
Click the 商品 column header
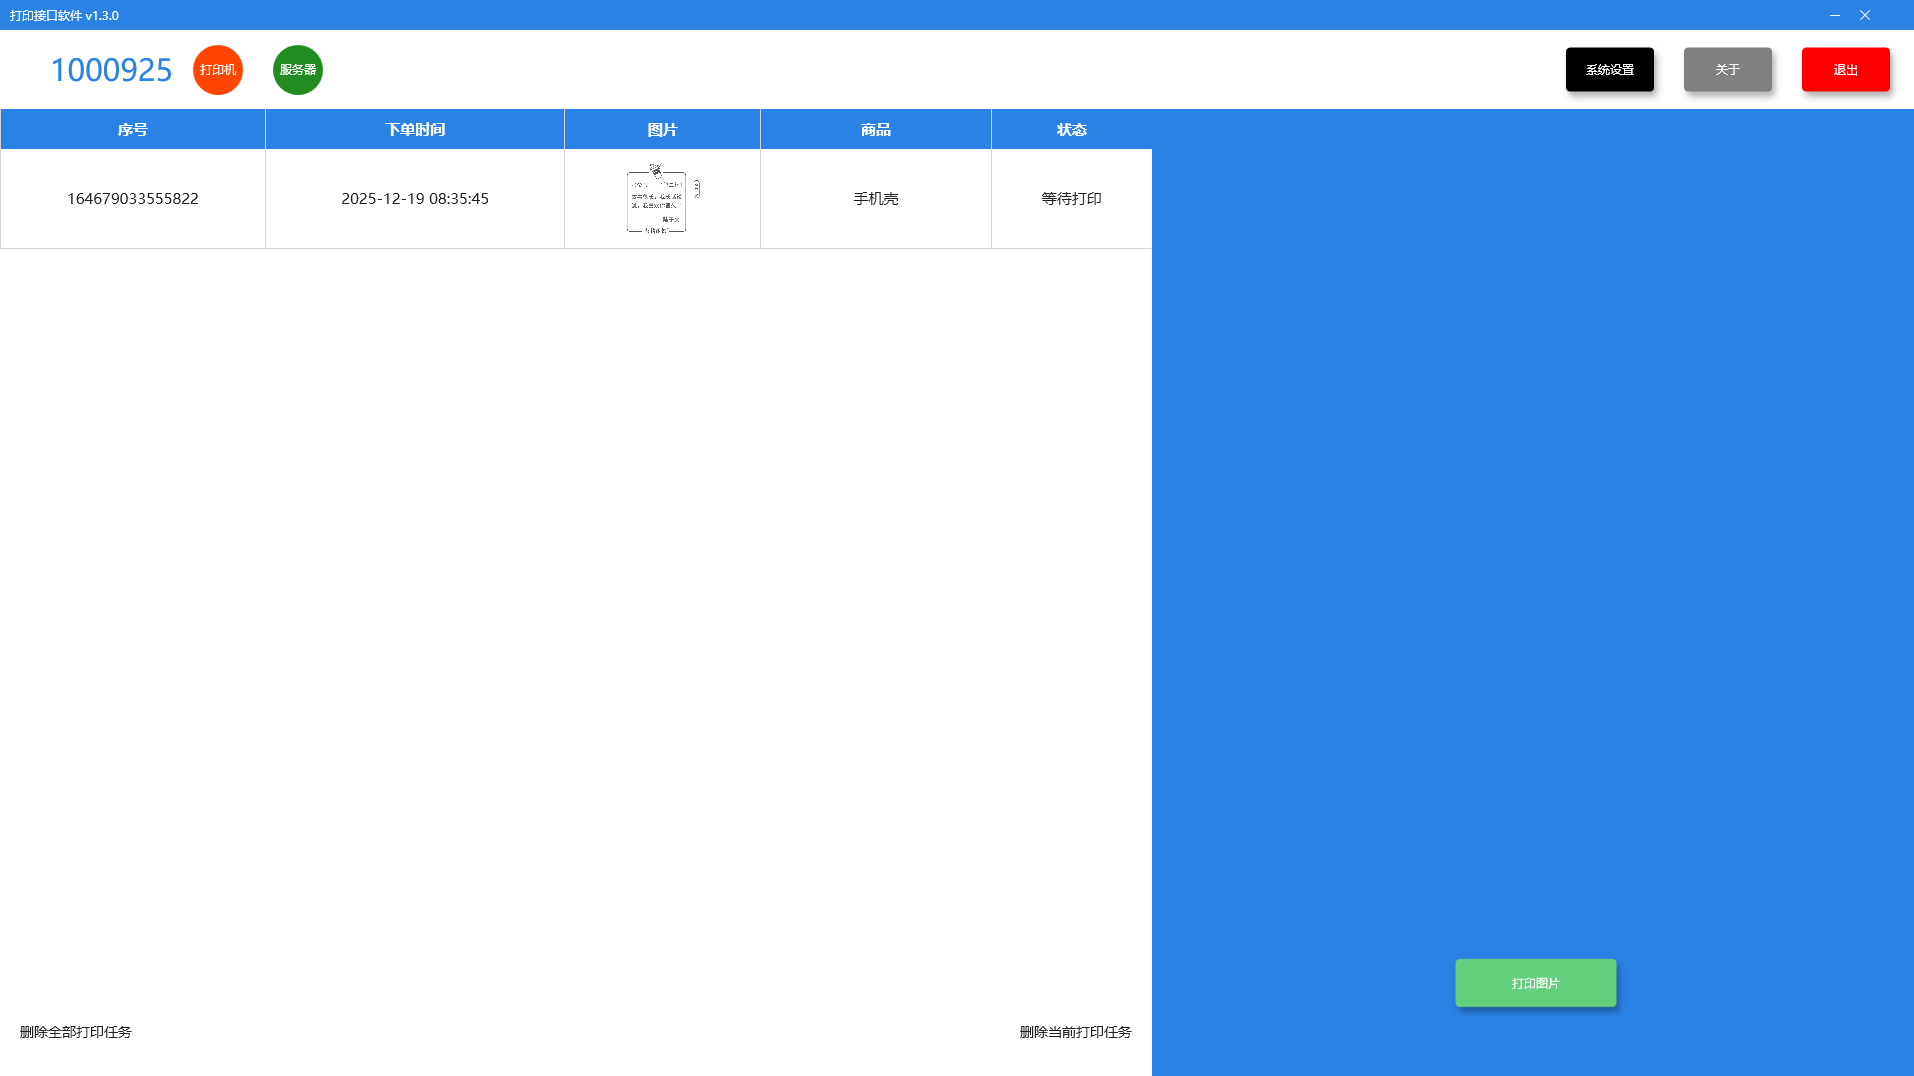[875, 130]
